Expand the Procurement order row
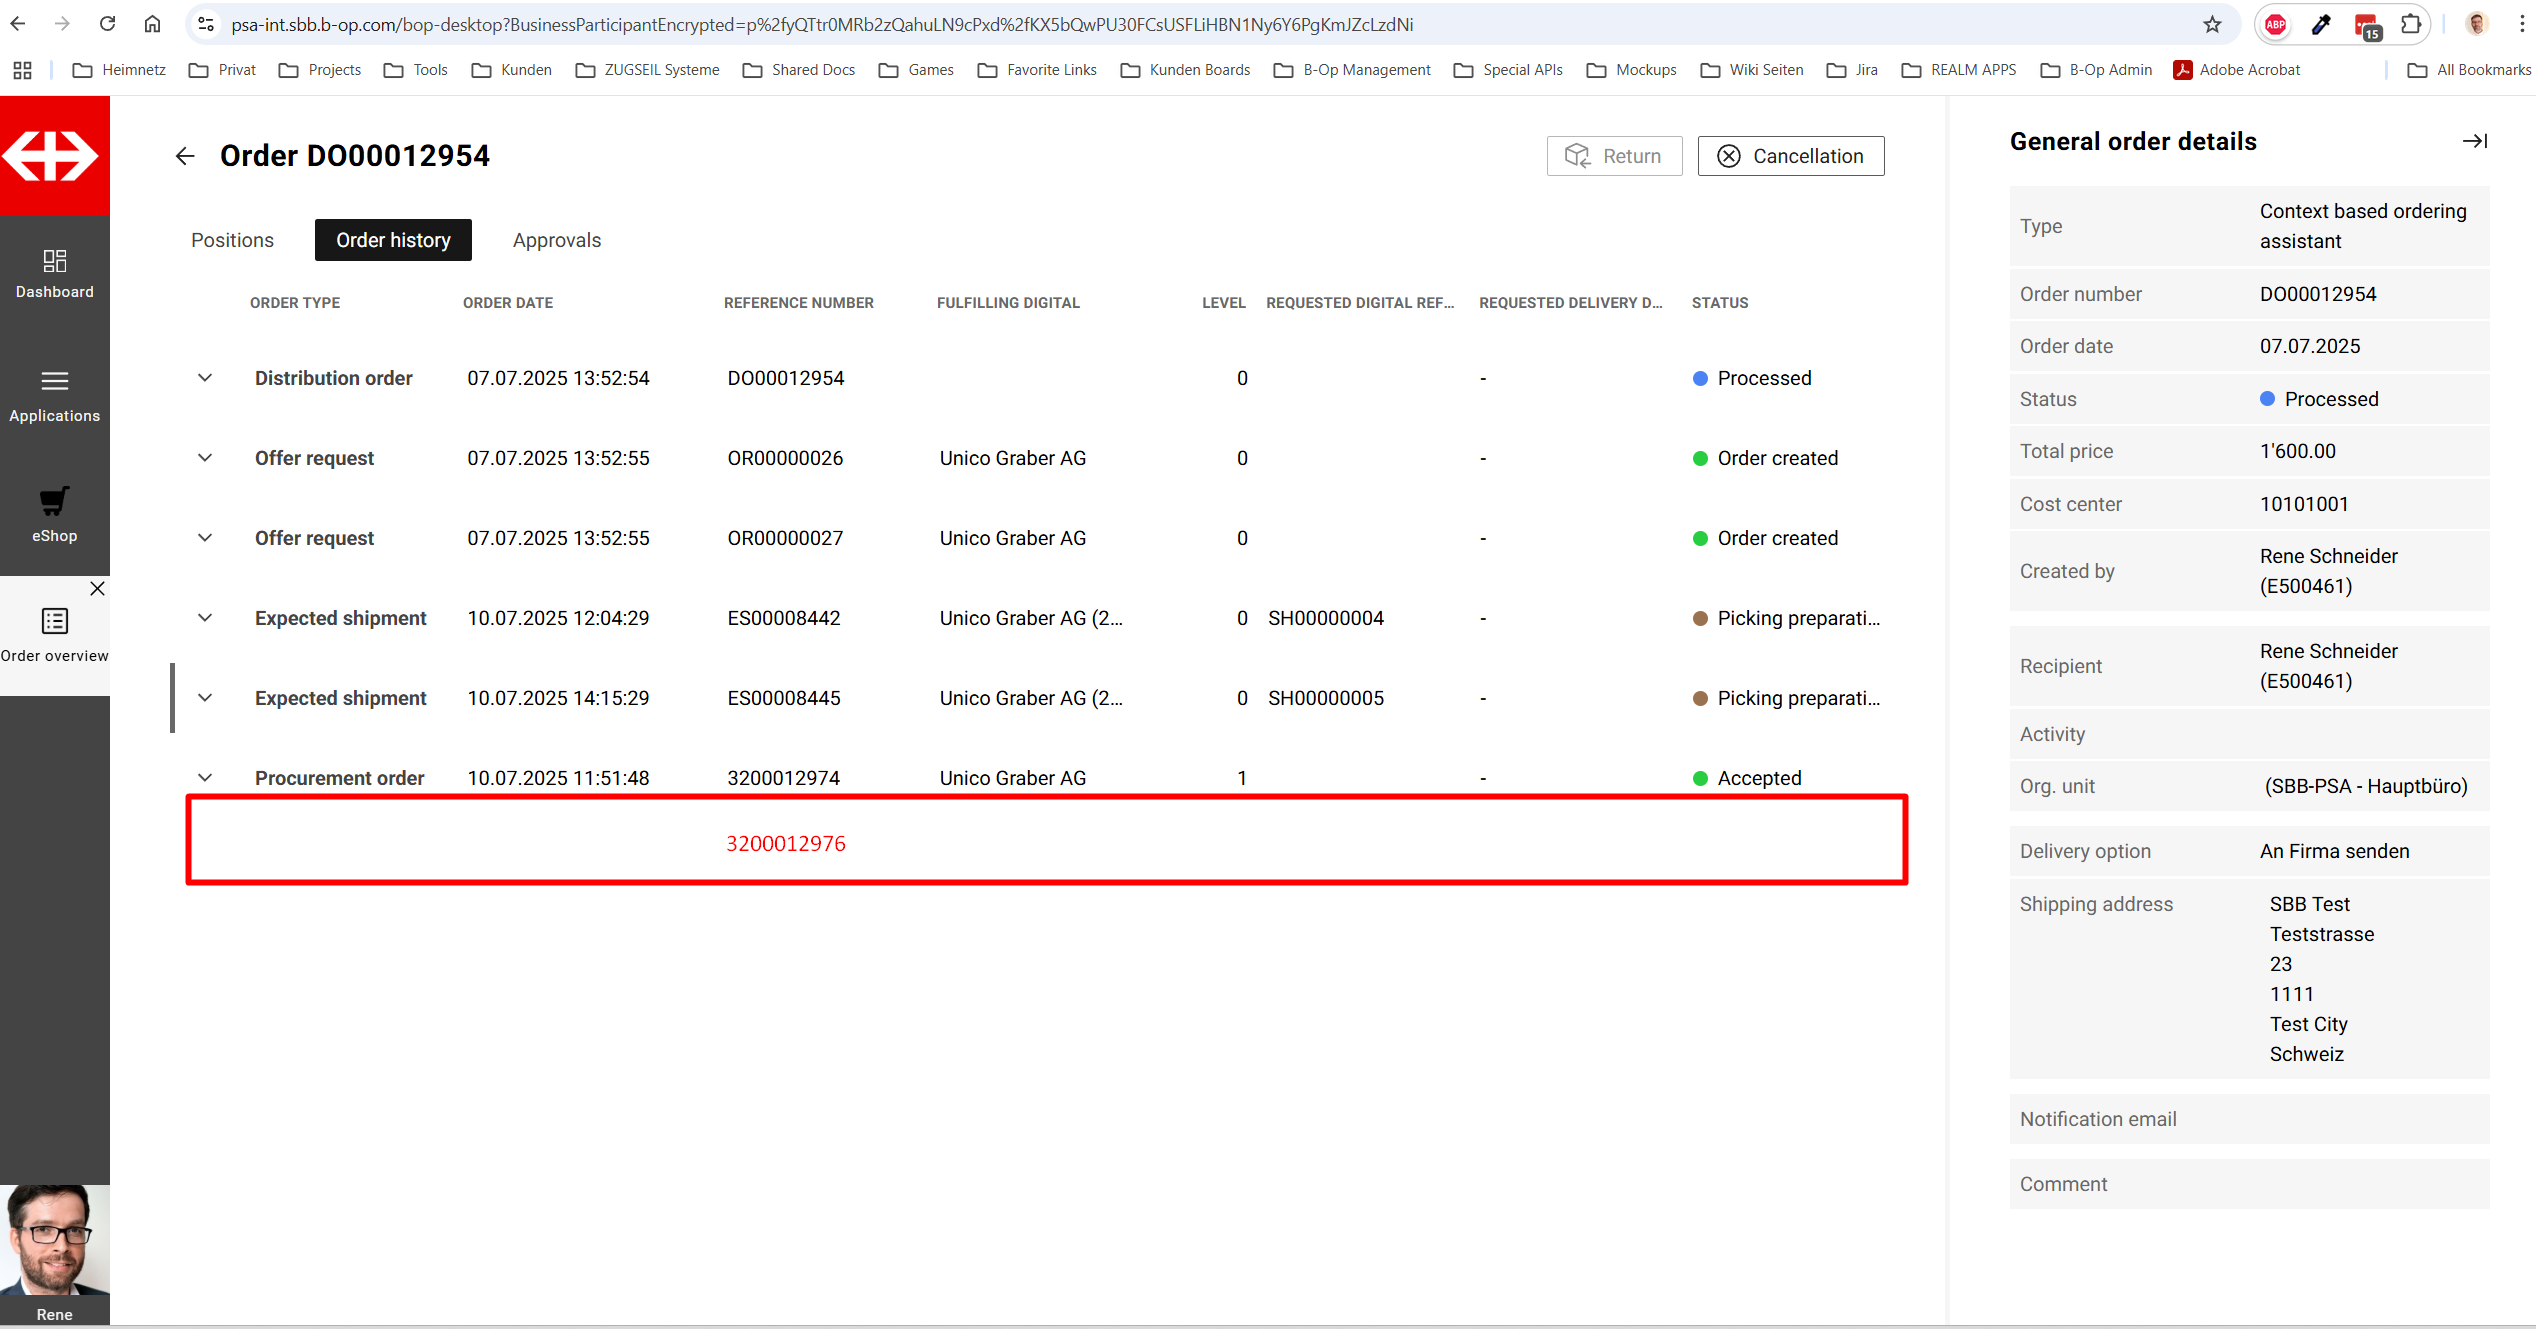This screenshot has width=2536, height=1329. (205, 778)
